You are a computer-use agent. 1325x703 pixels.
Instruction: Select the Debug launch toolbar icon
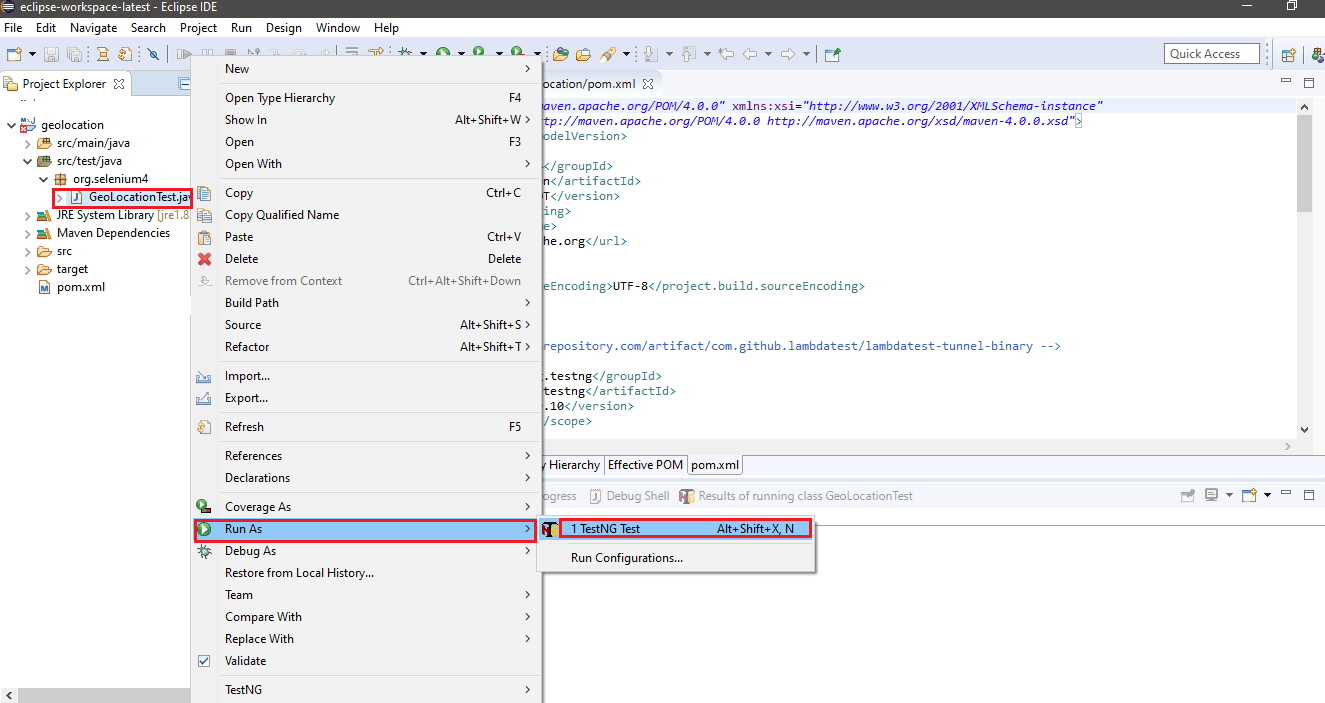pyautogui.click(x=405, y=53)
